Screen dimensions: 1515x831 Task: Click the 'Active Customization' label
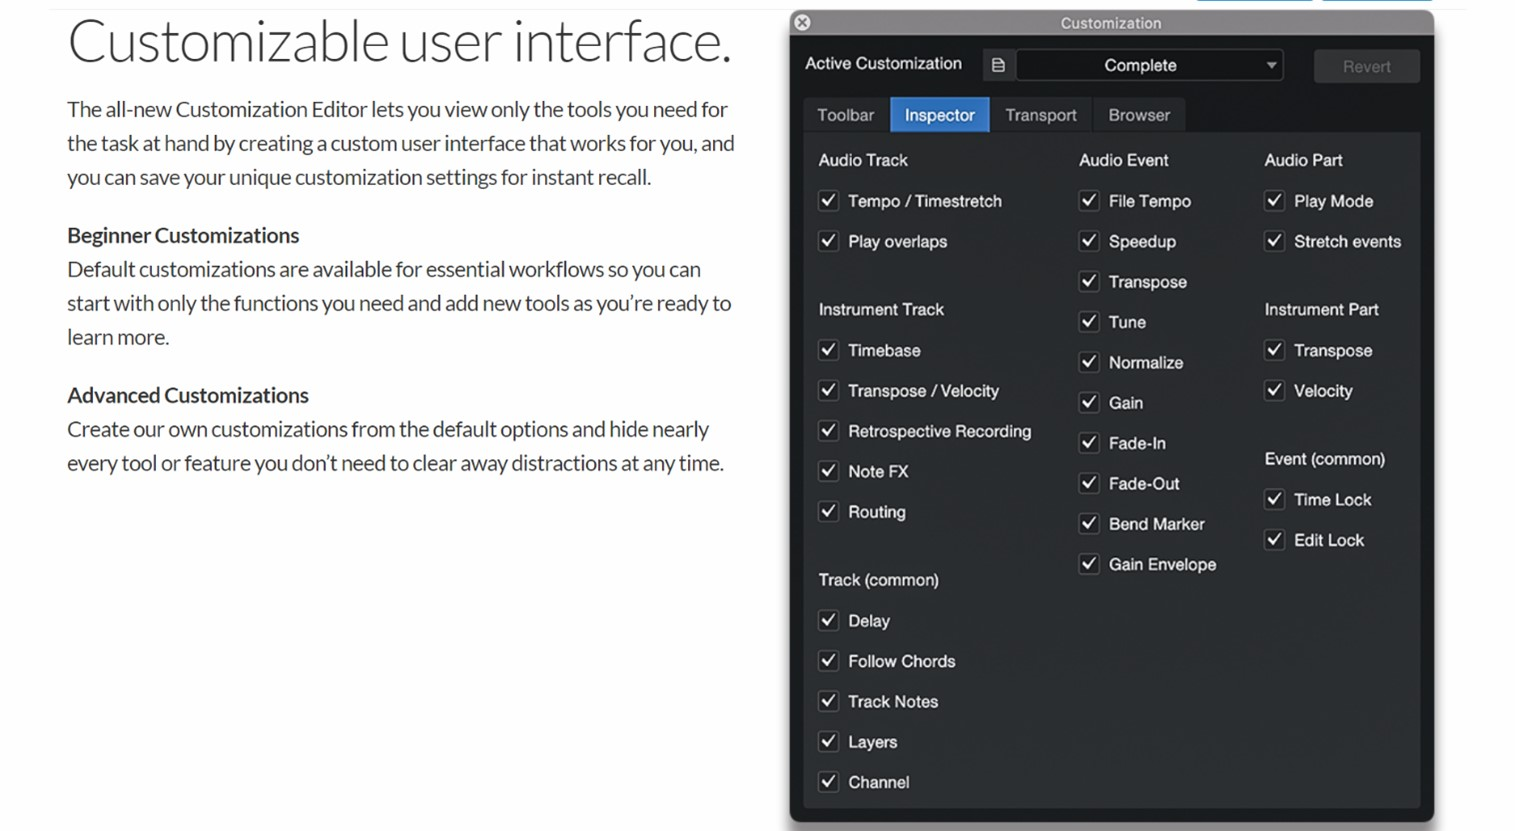pyautogui.click(x=883, y=63)
